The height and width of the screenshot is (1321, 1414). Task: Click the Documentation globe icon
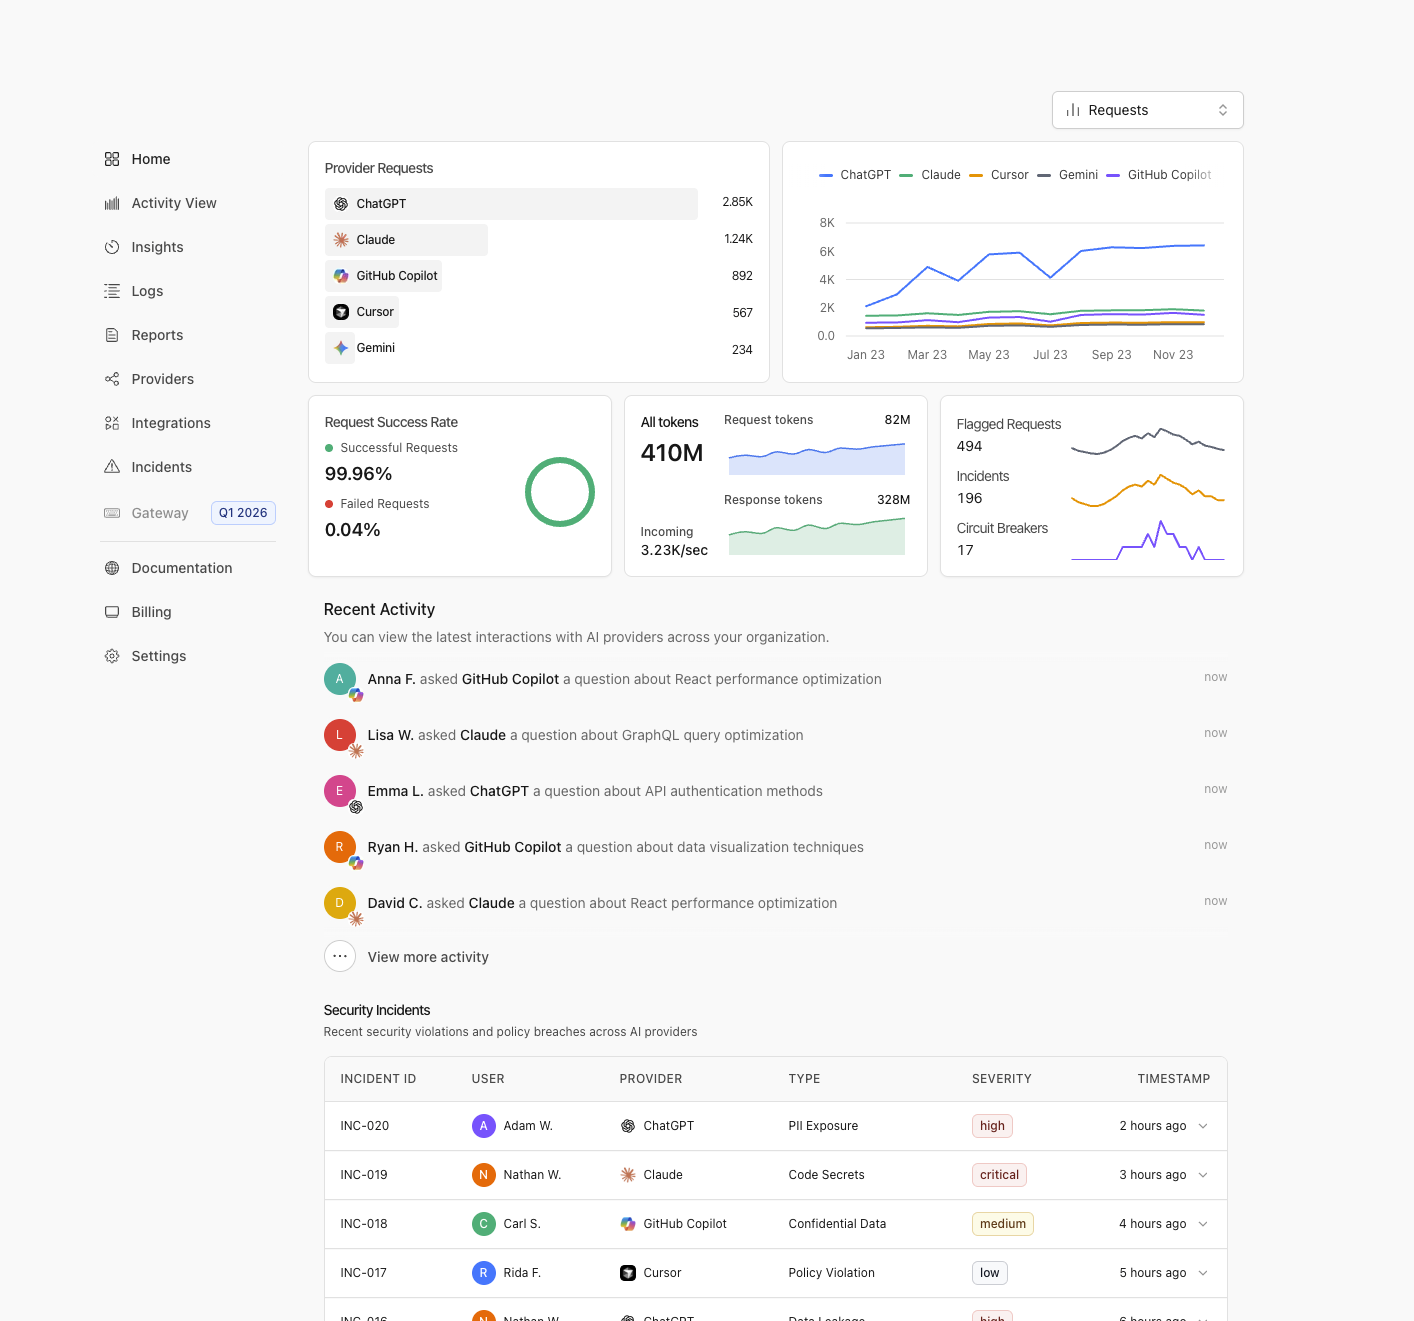(x=112, y=568)
